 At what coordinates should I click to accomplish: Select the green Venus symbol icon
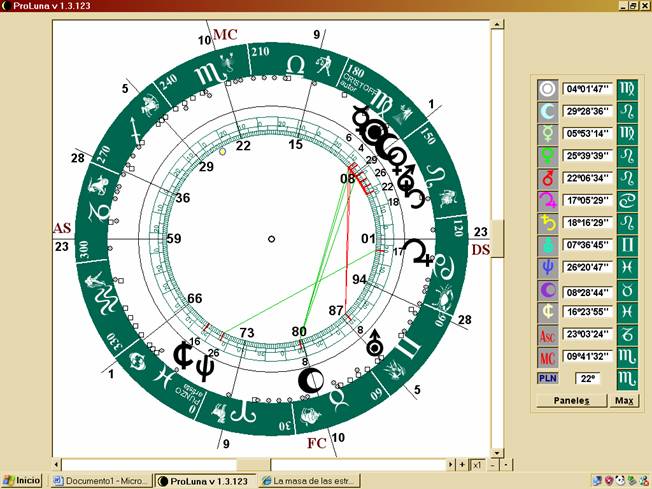coord(547,155)
